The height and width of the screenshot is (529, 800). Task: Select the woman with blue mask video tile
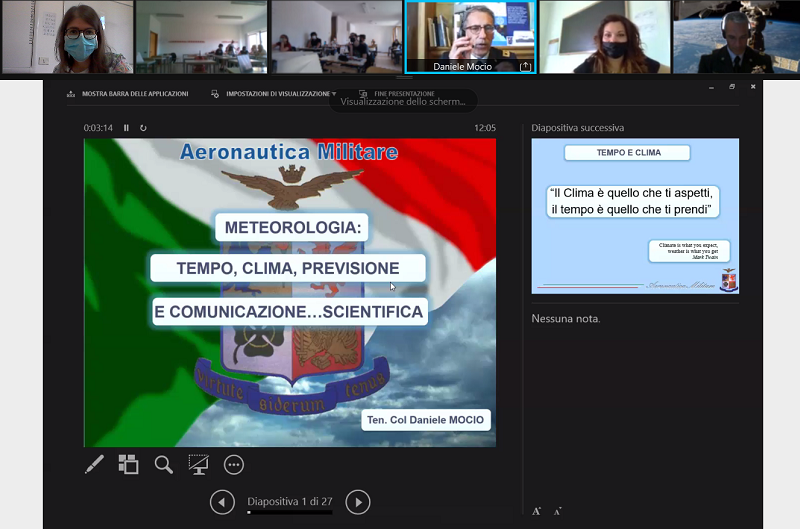coord(67,37)
